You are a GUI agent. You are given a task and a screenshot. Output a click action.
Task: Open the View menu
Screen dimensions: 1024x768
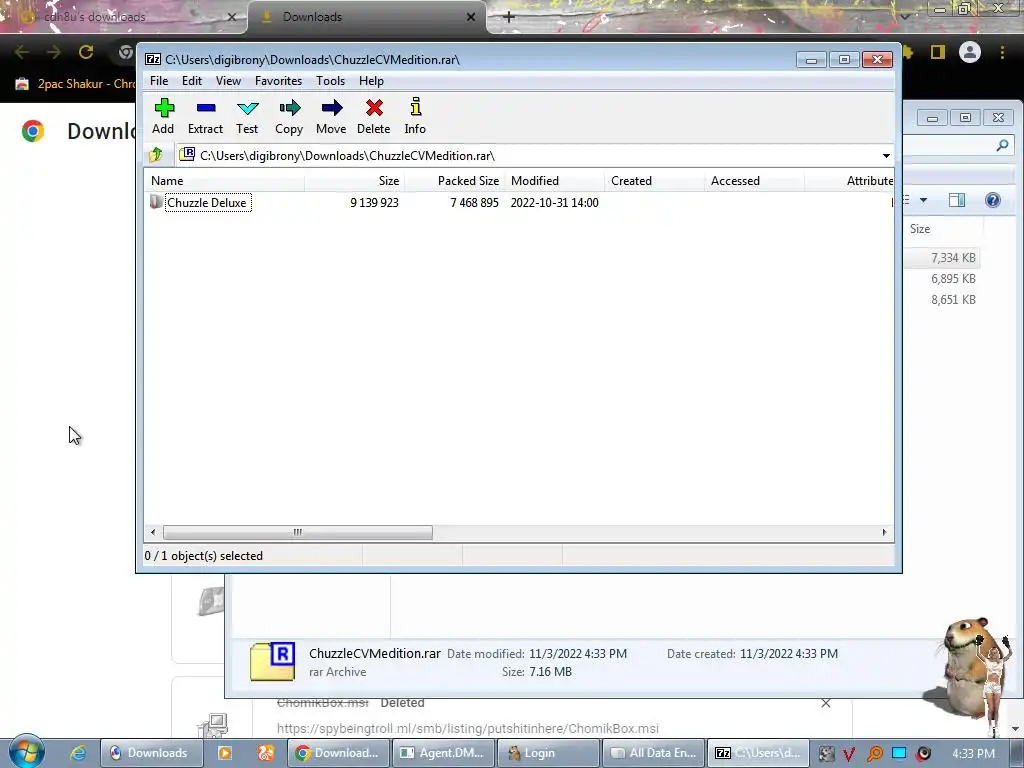point(229,81)
